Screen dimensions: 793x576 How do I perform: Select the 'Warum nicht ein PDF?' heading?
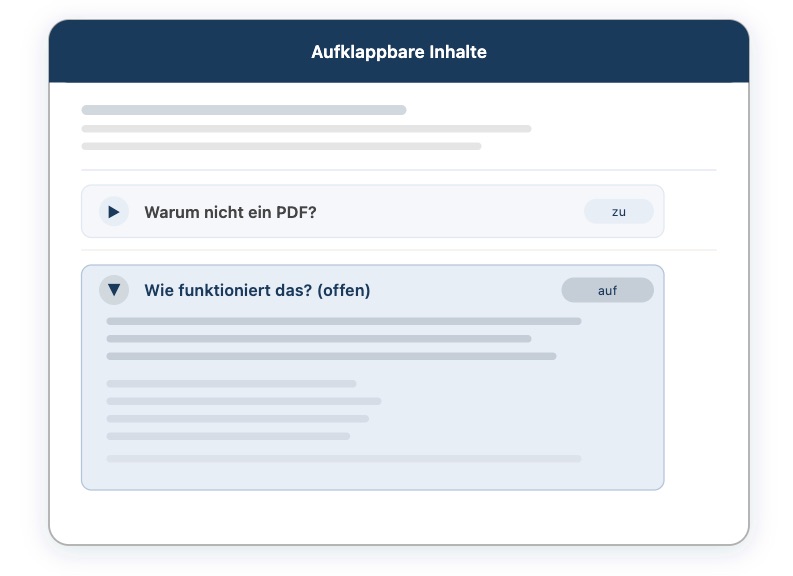(x=230, y=212)
